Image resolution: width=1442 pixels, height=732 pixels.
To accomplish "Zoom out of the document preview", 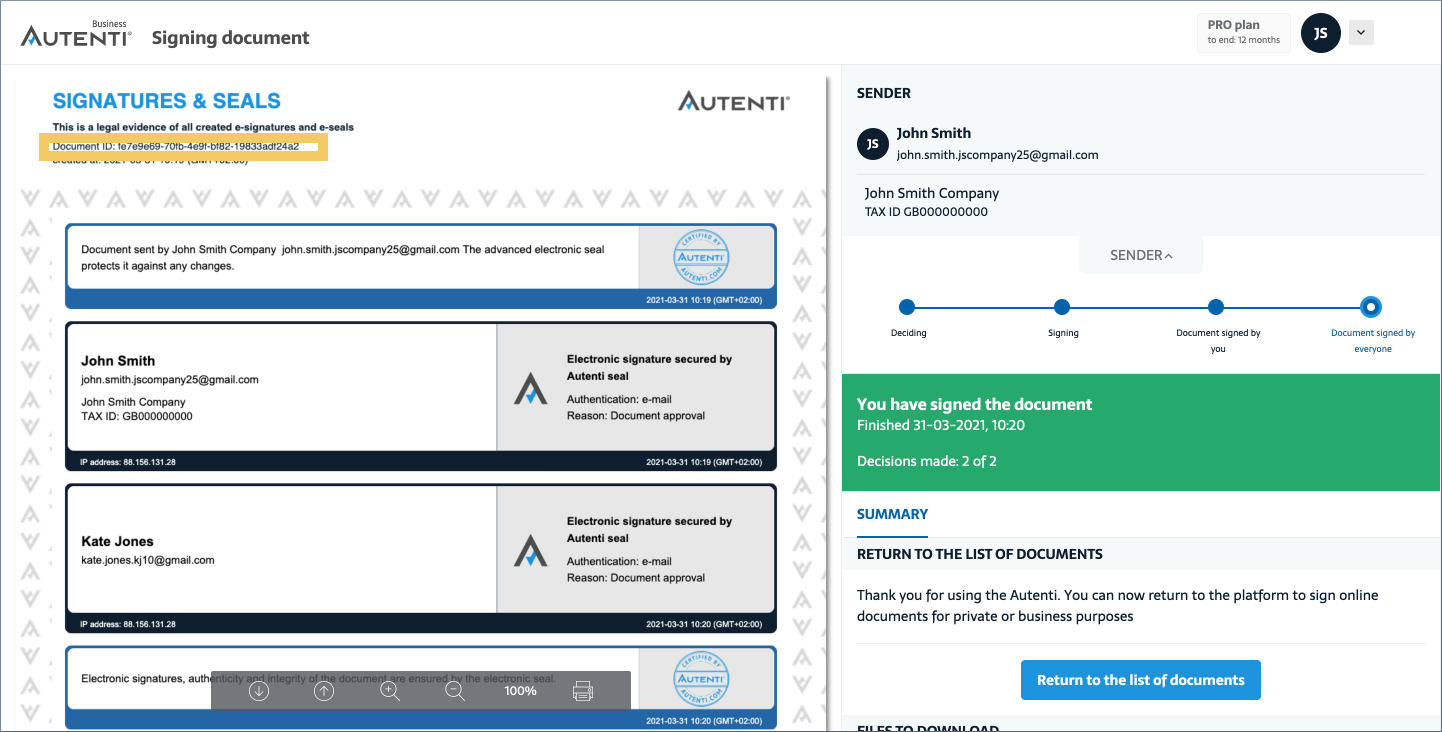I will point(454,690).
